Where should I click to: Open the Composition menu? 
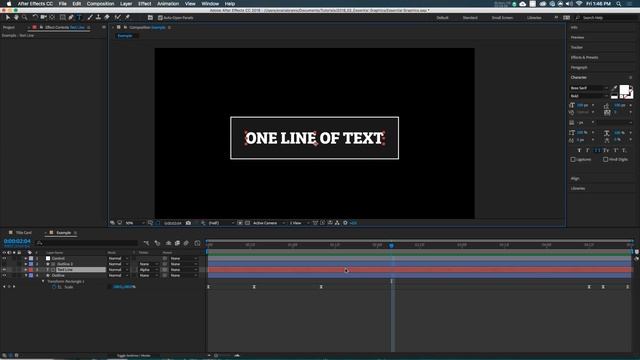tap(100, 4)
